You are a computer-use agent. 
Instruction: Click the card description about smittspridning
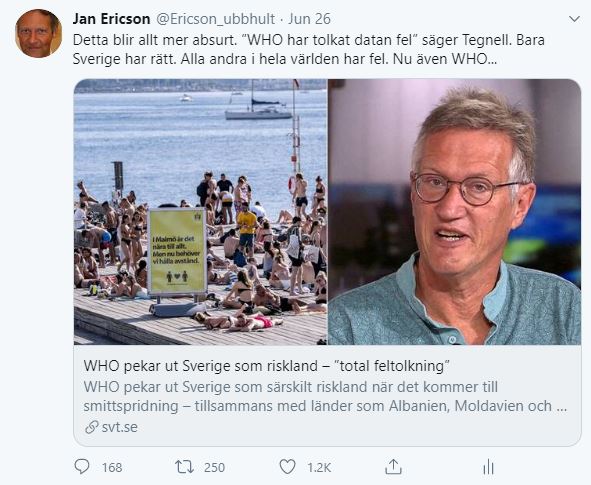pos(325,396)
